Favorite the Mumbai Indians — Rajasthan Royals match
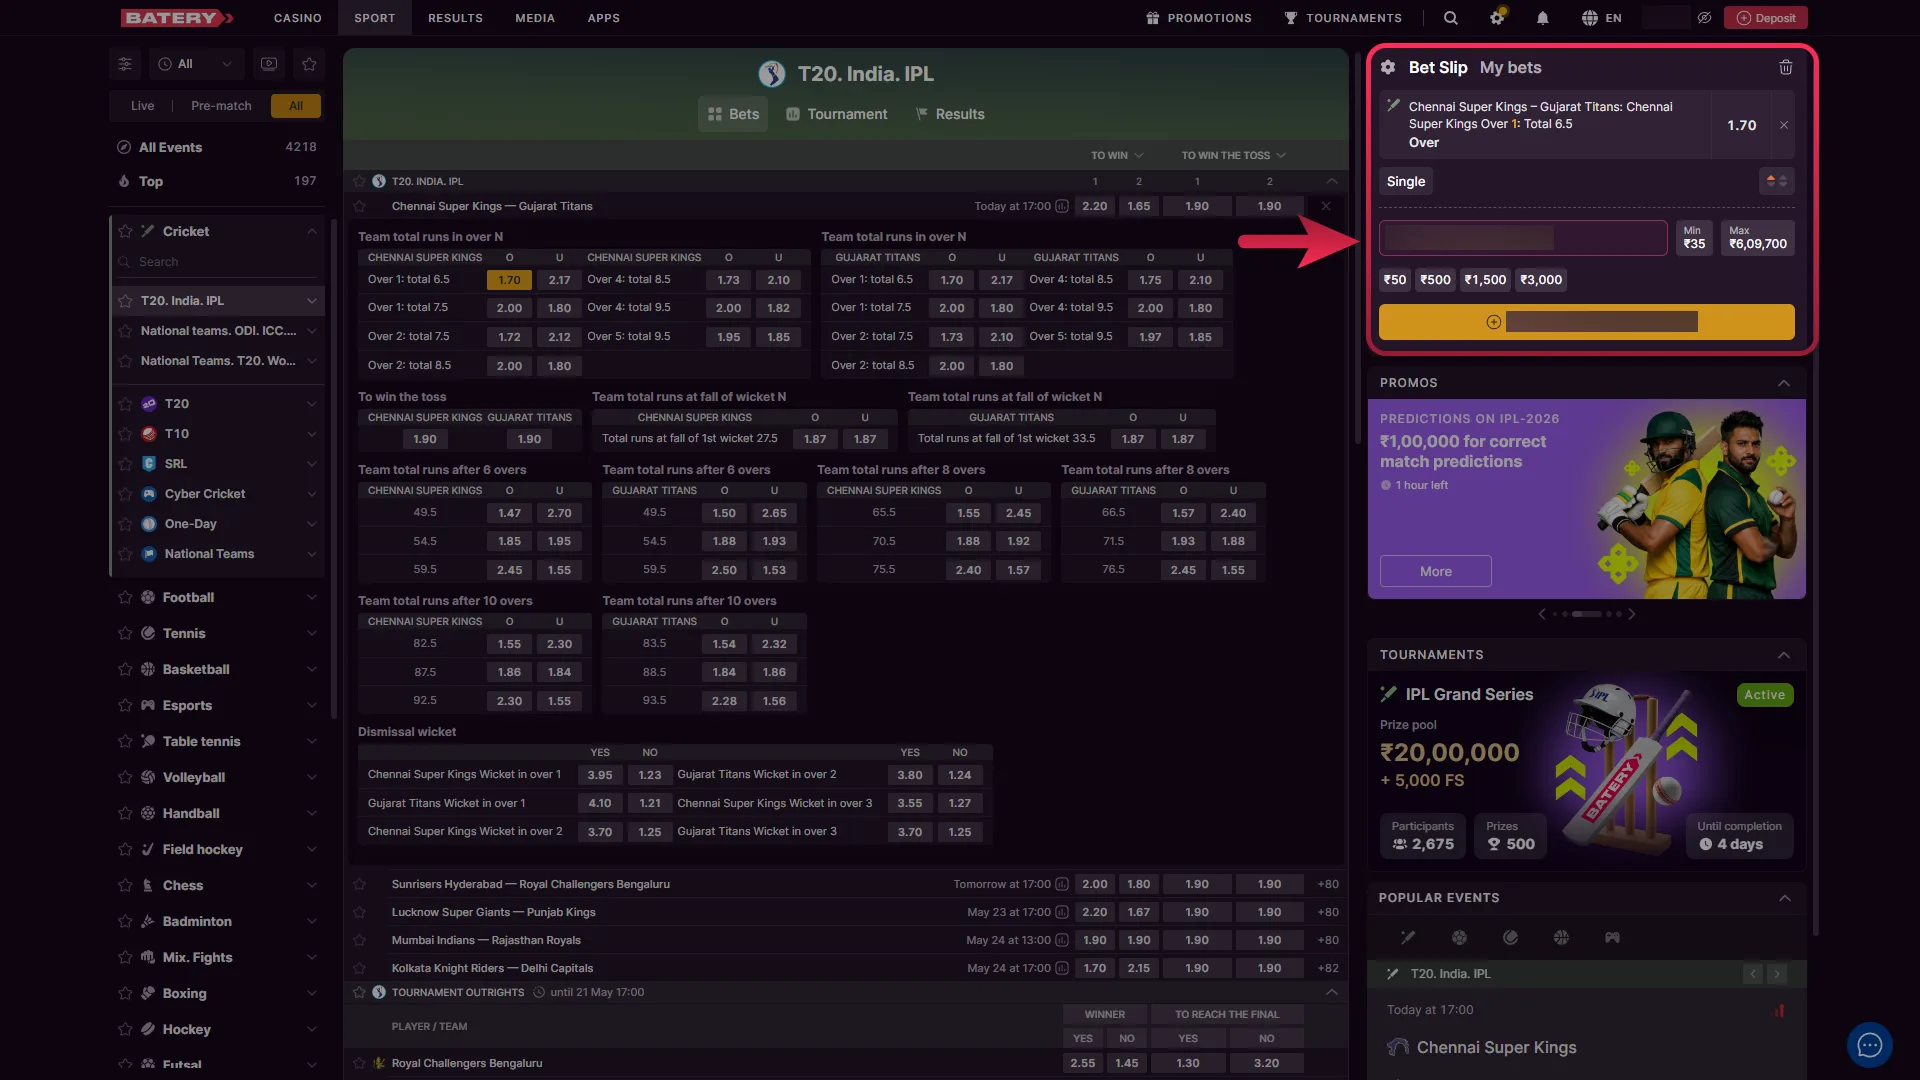Screen dimensions: 1920x1080 pos(359,940)
